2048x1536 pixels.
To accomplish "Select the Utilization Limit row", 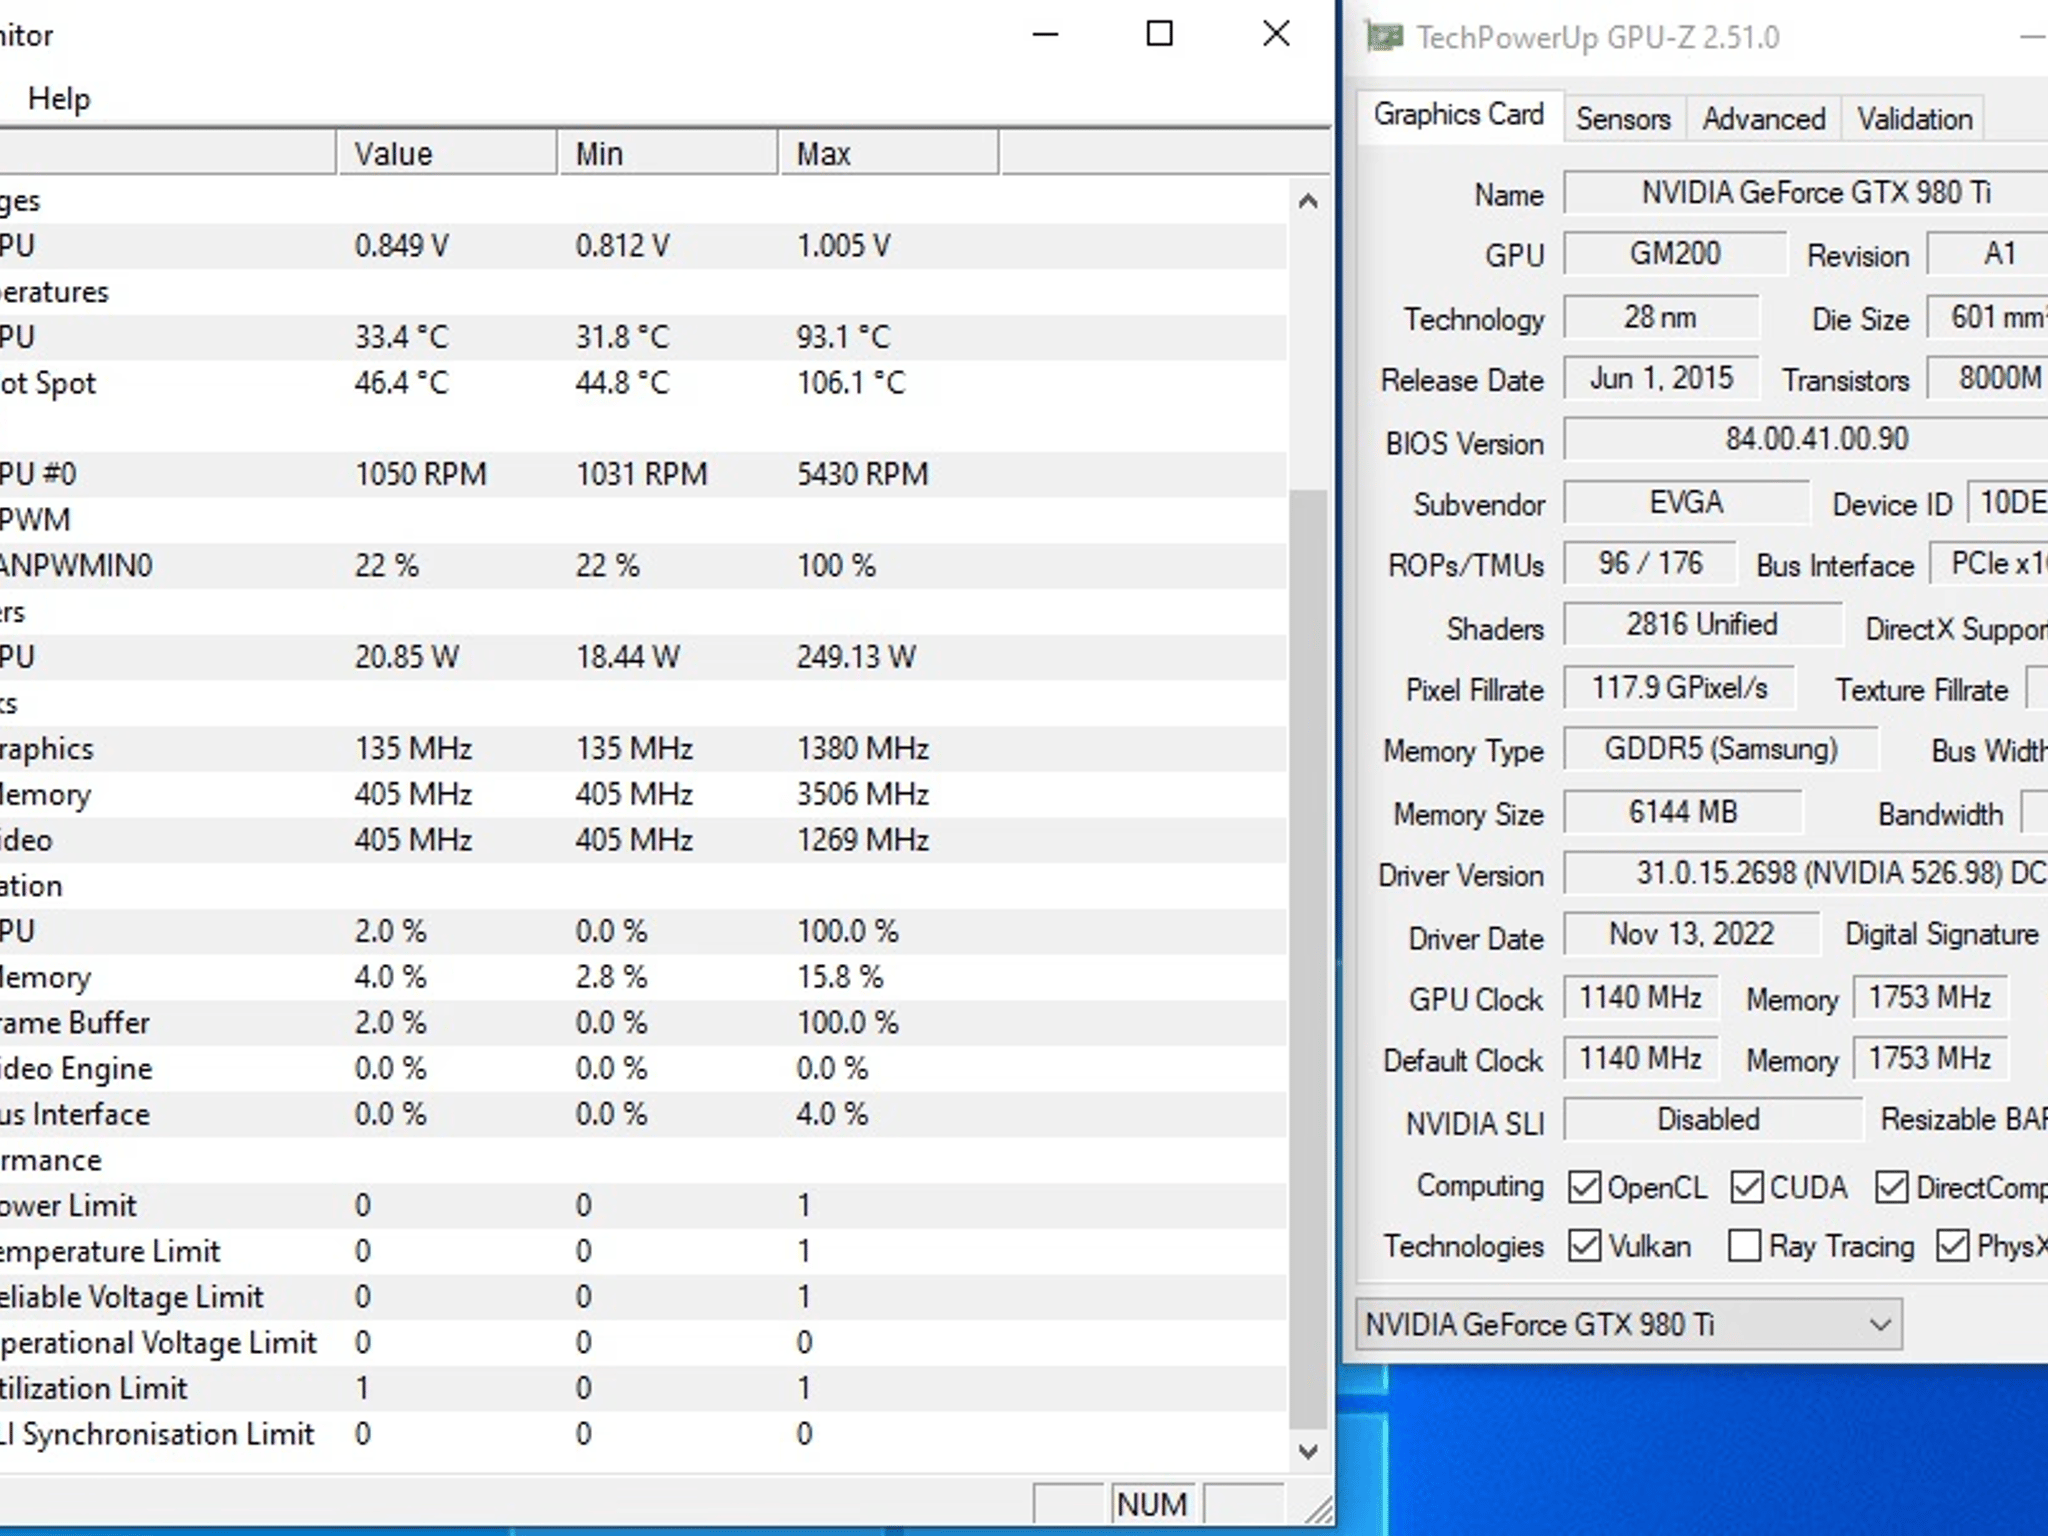I will 643,1388.
